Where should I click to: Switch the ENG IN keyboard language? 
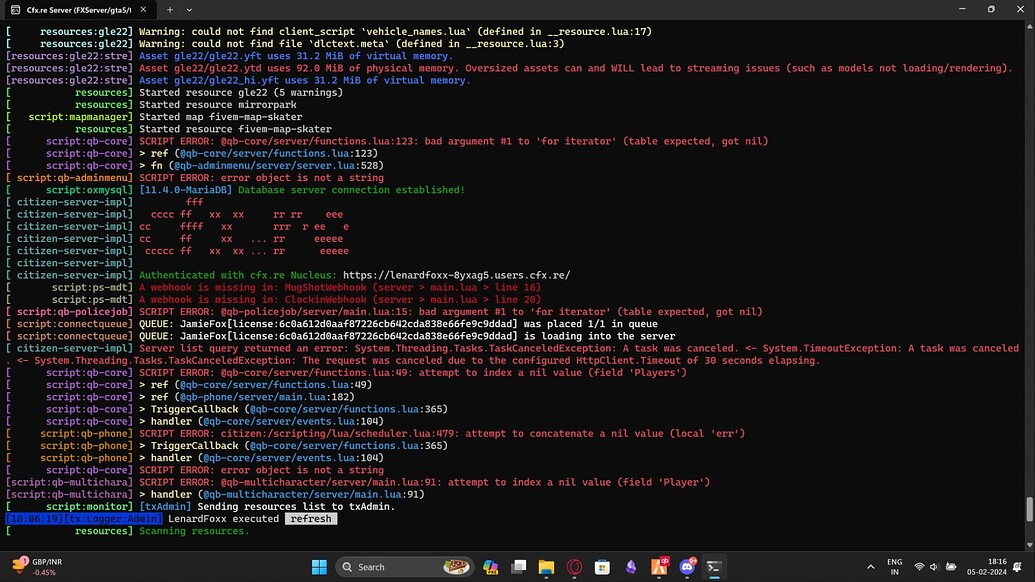pos(894,566)
